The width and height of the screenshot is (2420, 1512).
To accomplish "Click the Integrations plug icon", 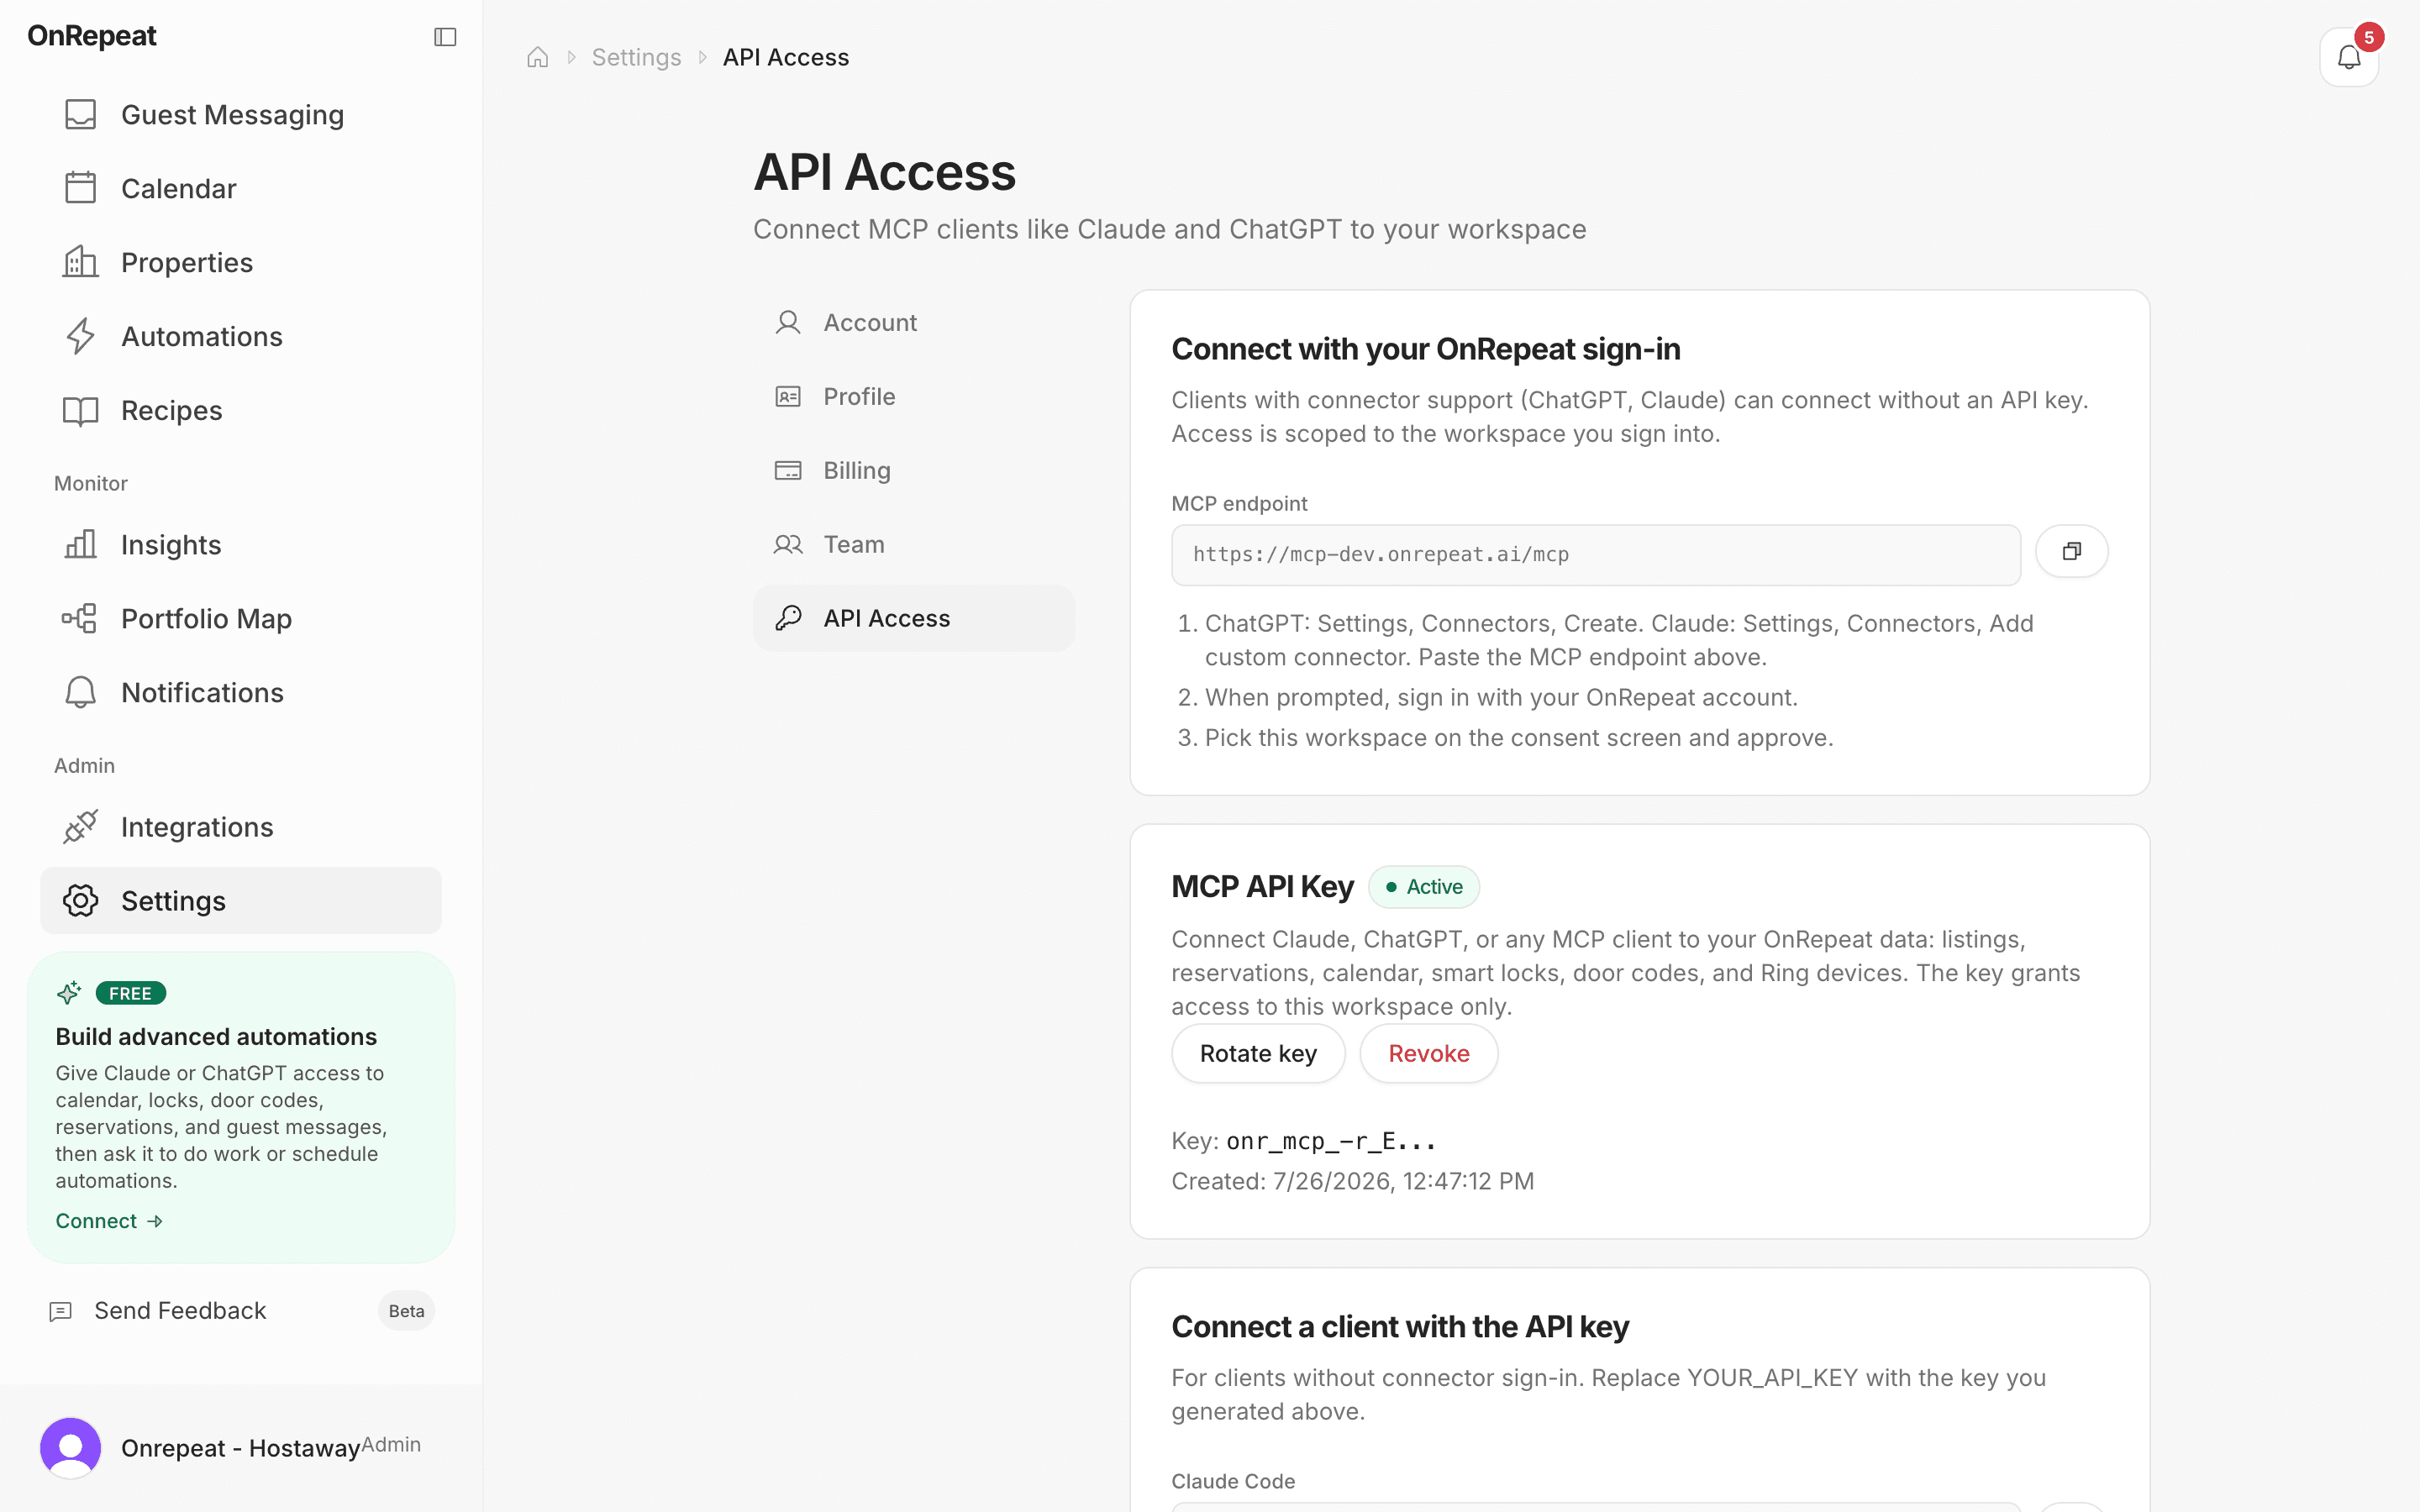I will pyautogui.click(x=81, y=826).
